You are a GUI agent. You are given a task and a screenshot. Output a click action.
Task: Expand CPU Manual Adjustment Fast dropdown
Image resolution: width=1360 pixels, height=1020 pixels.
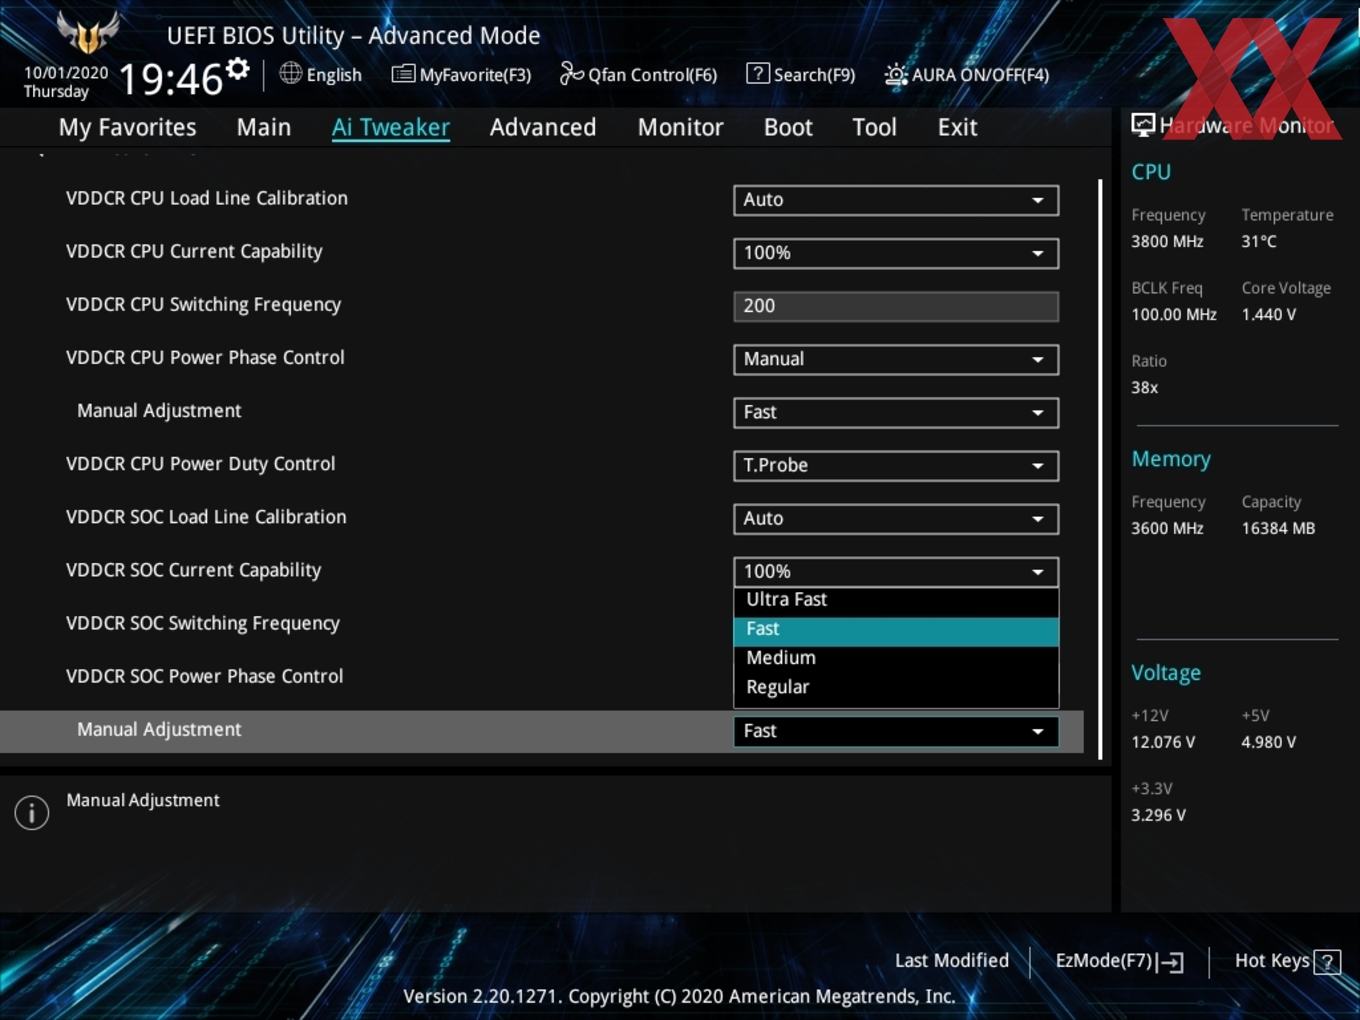pos(896,412)
